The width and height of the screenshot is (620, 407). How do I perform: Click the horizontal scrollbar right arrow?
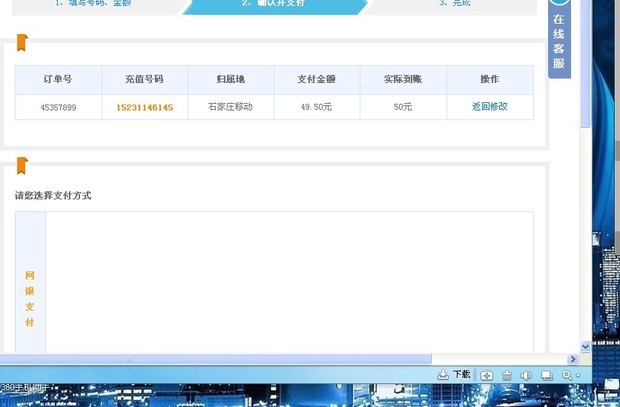[572, 359]
